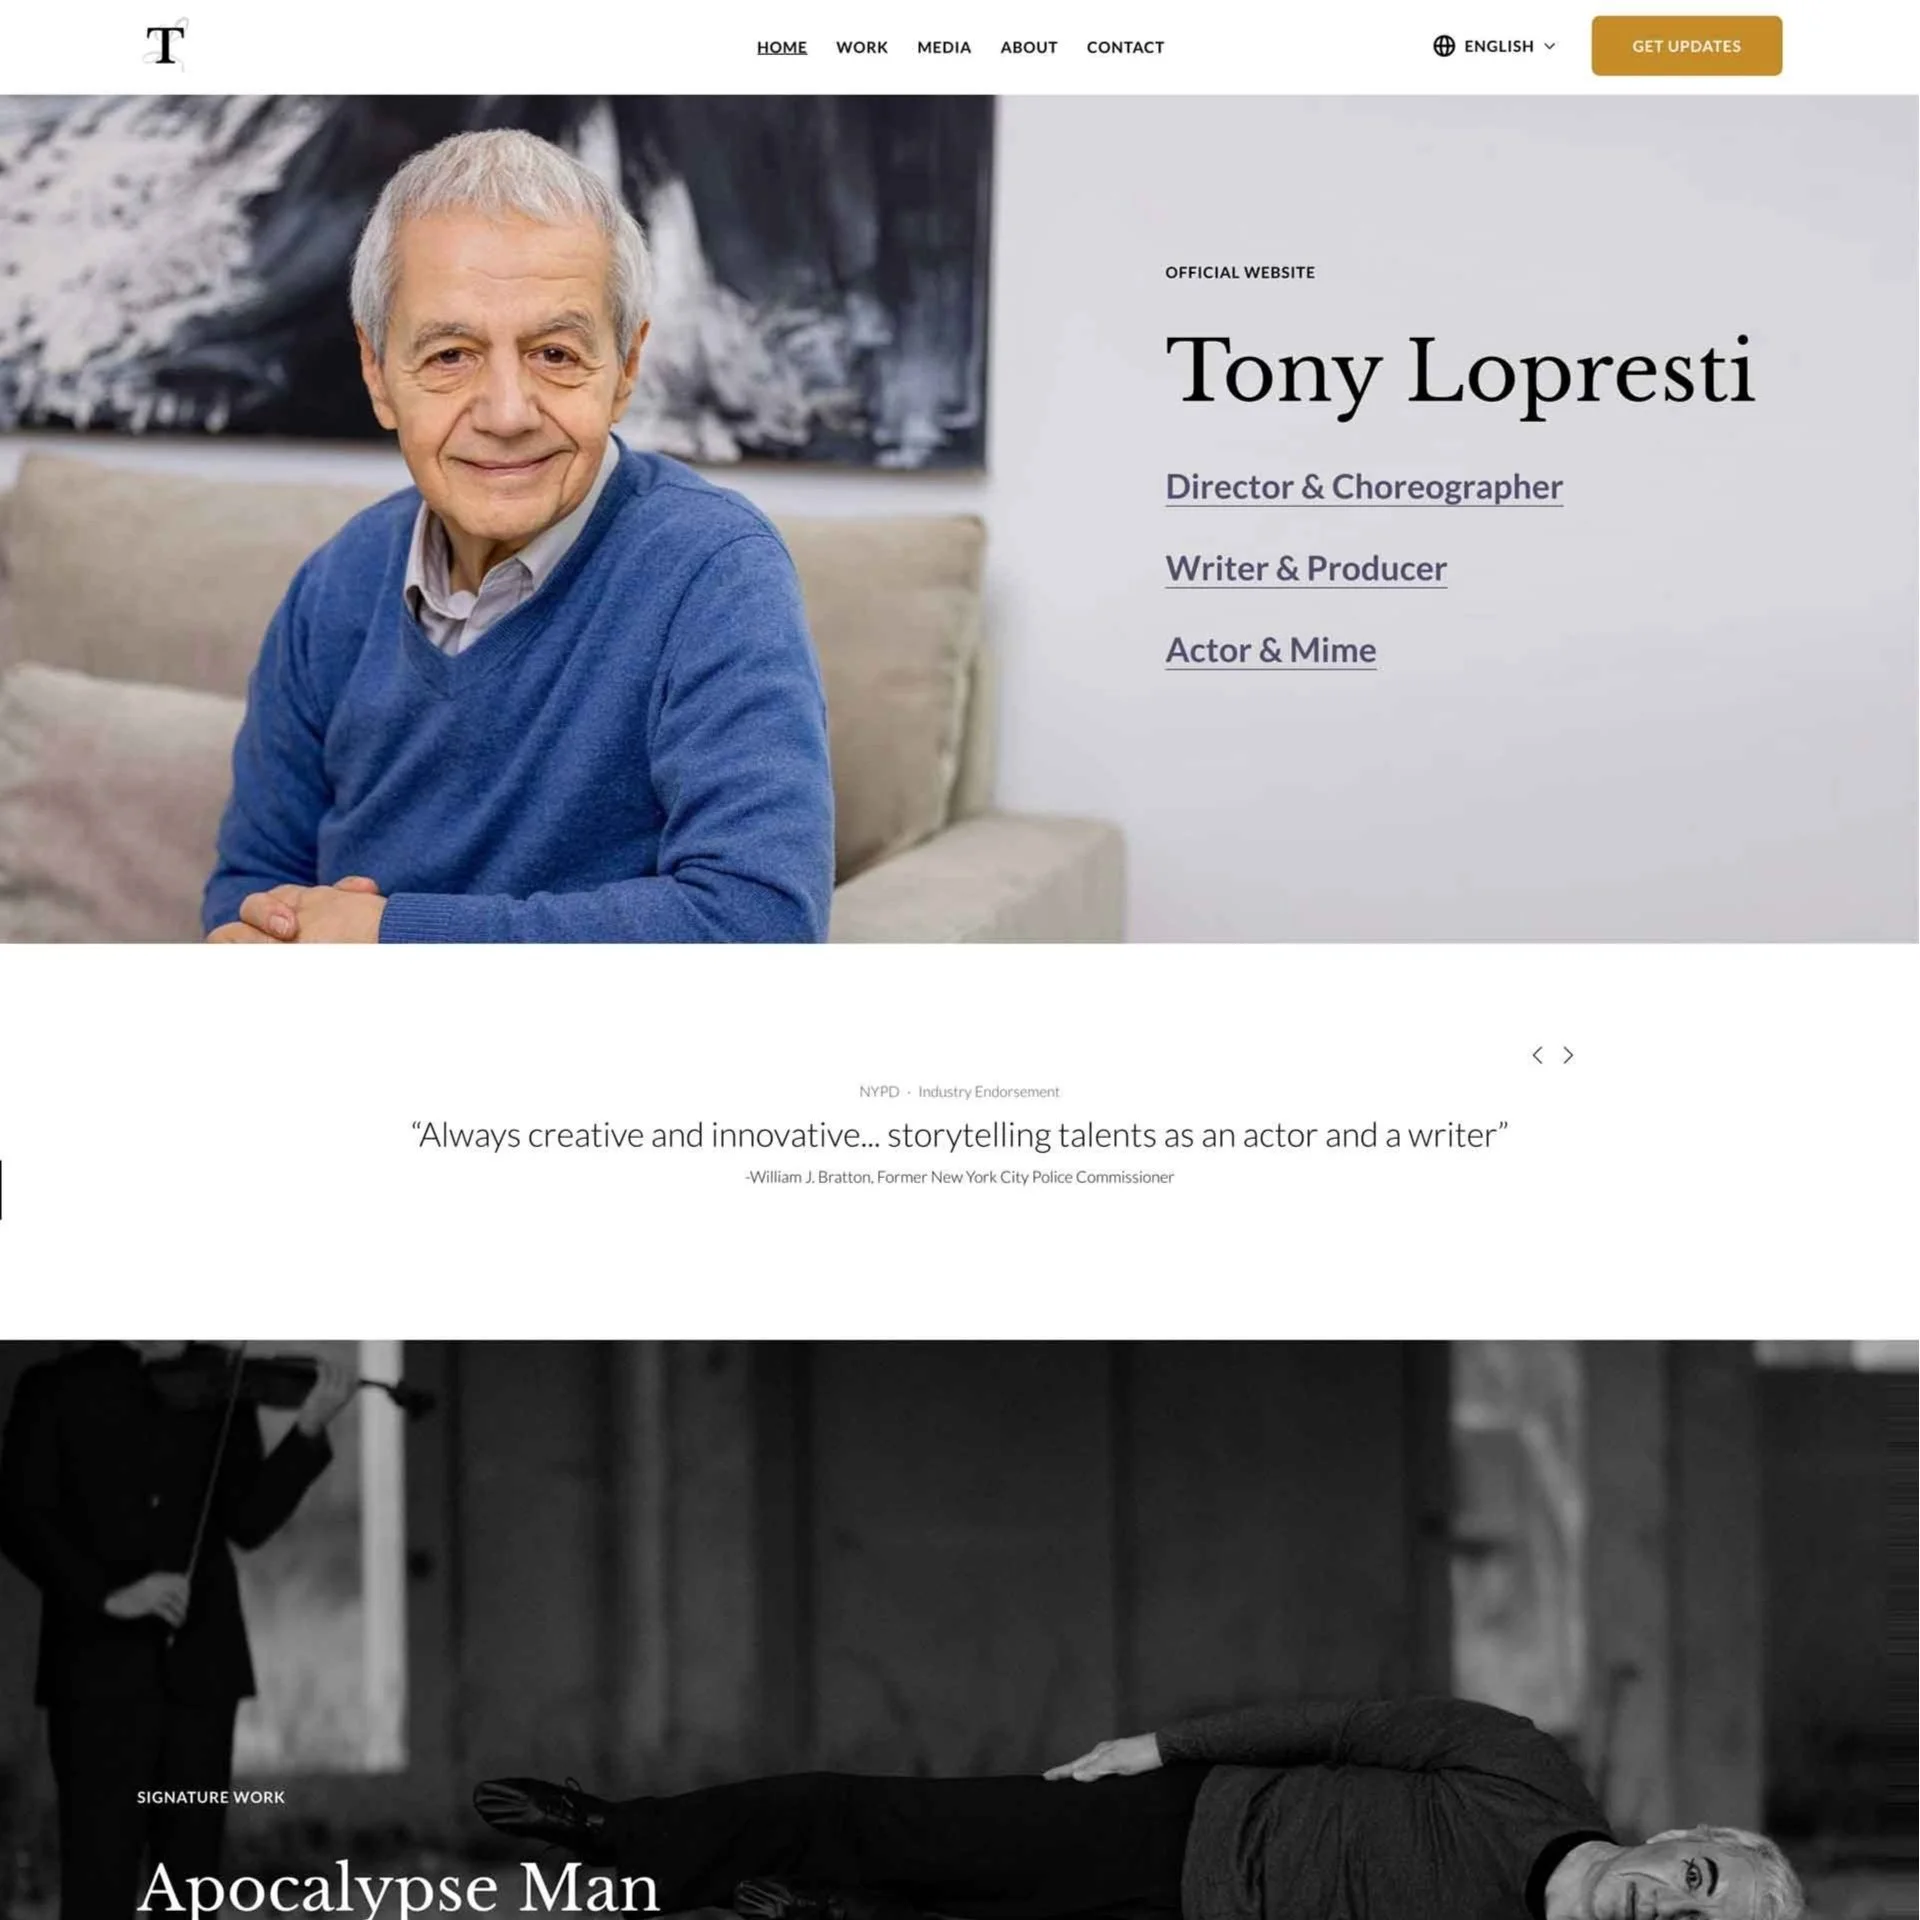Viewport: 1920px width, 1920px height.
Task: Open the ENGLISH language selector
Action: tap(1495, 46)
